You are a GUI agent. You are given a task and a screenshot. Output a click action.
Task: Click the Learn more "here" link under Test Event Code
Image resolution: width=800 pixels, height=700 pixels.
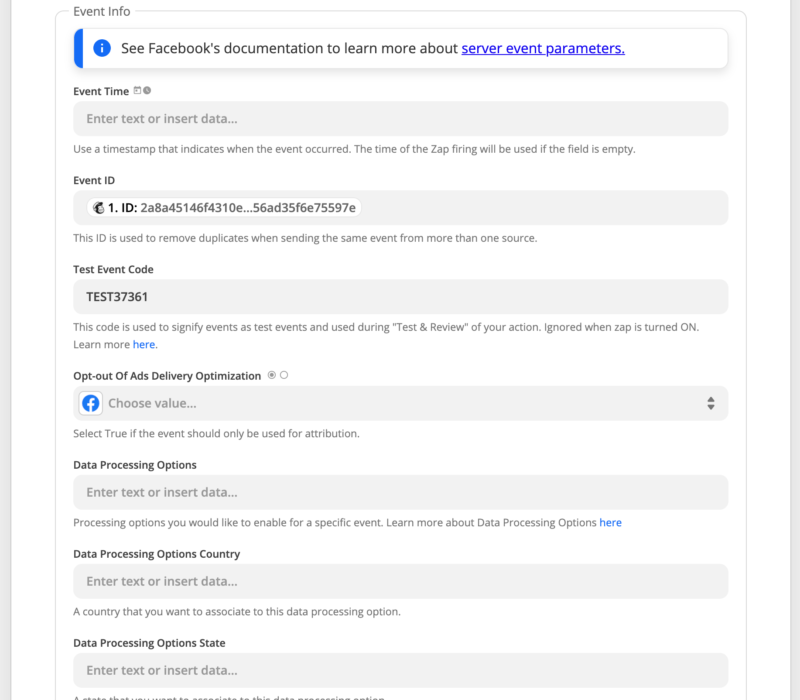tap(144, 344)
